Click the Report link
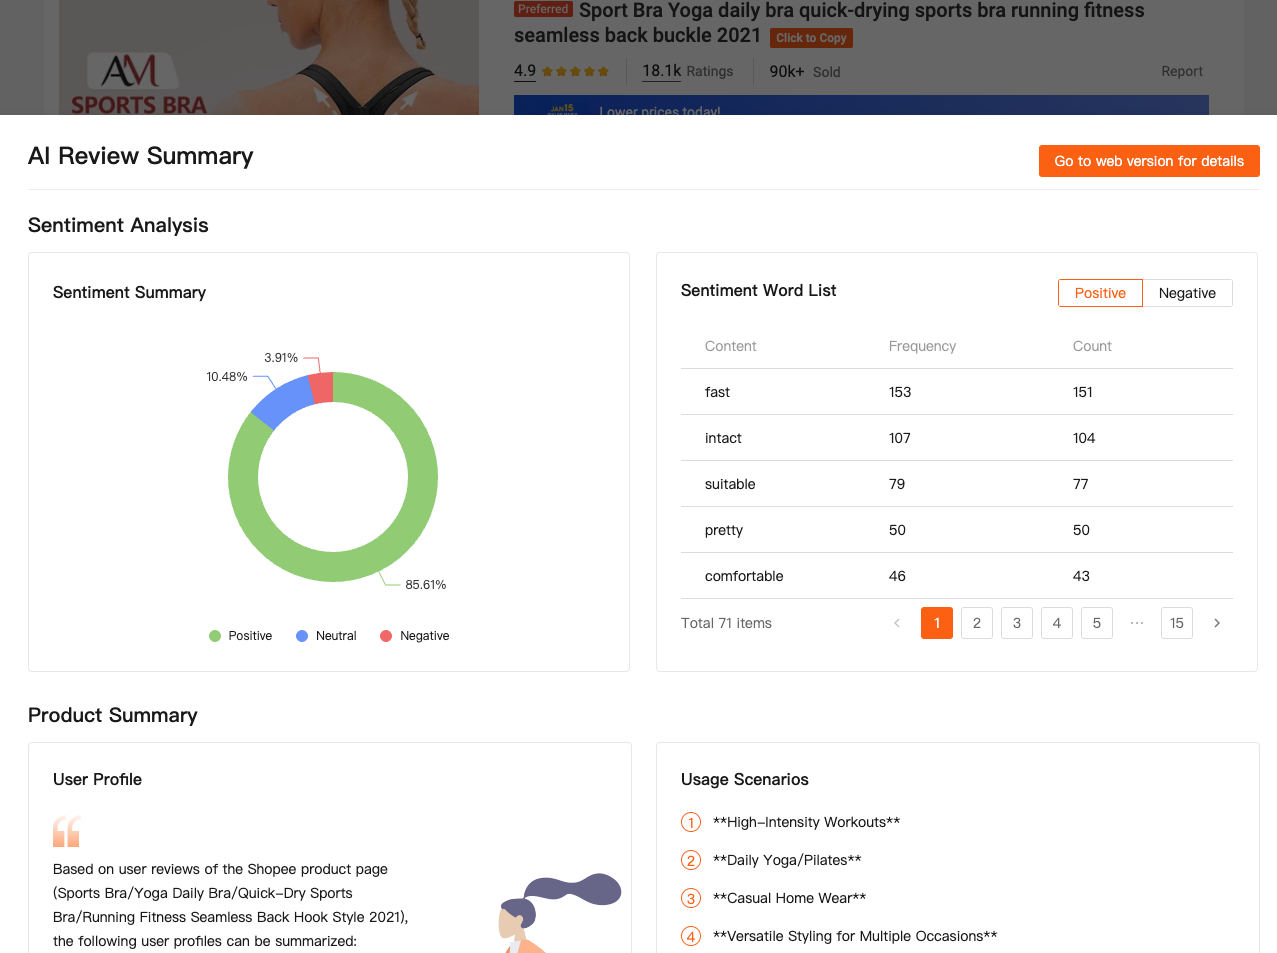Screen dimensions: 1277x953 coord(1181,71)
